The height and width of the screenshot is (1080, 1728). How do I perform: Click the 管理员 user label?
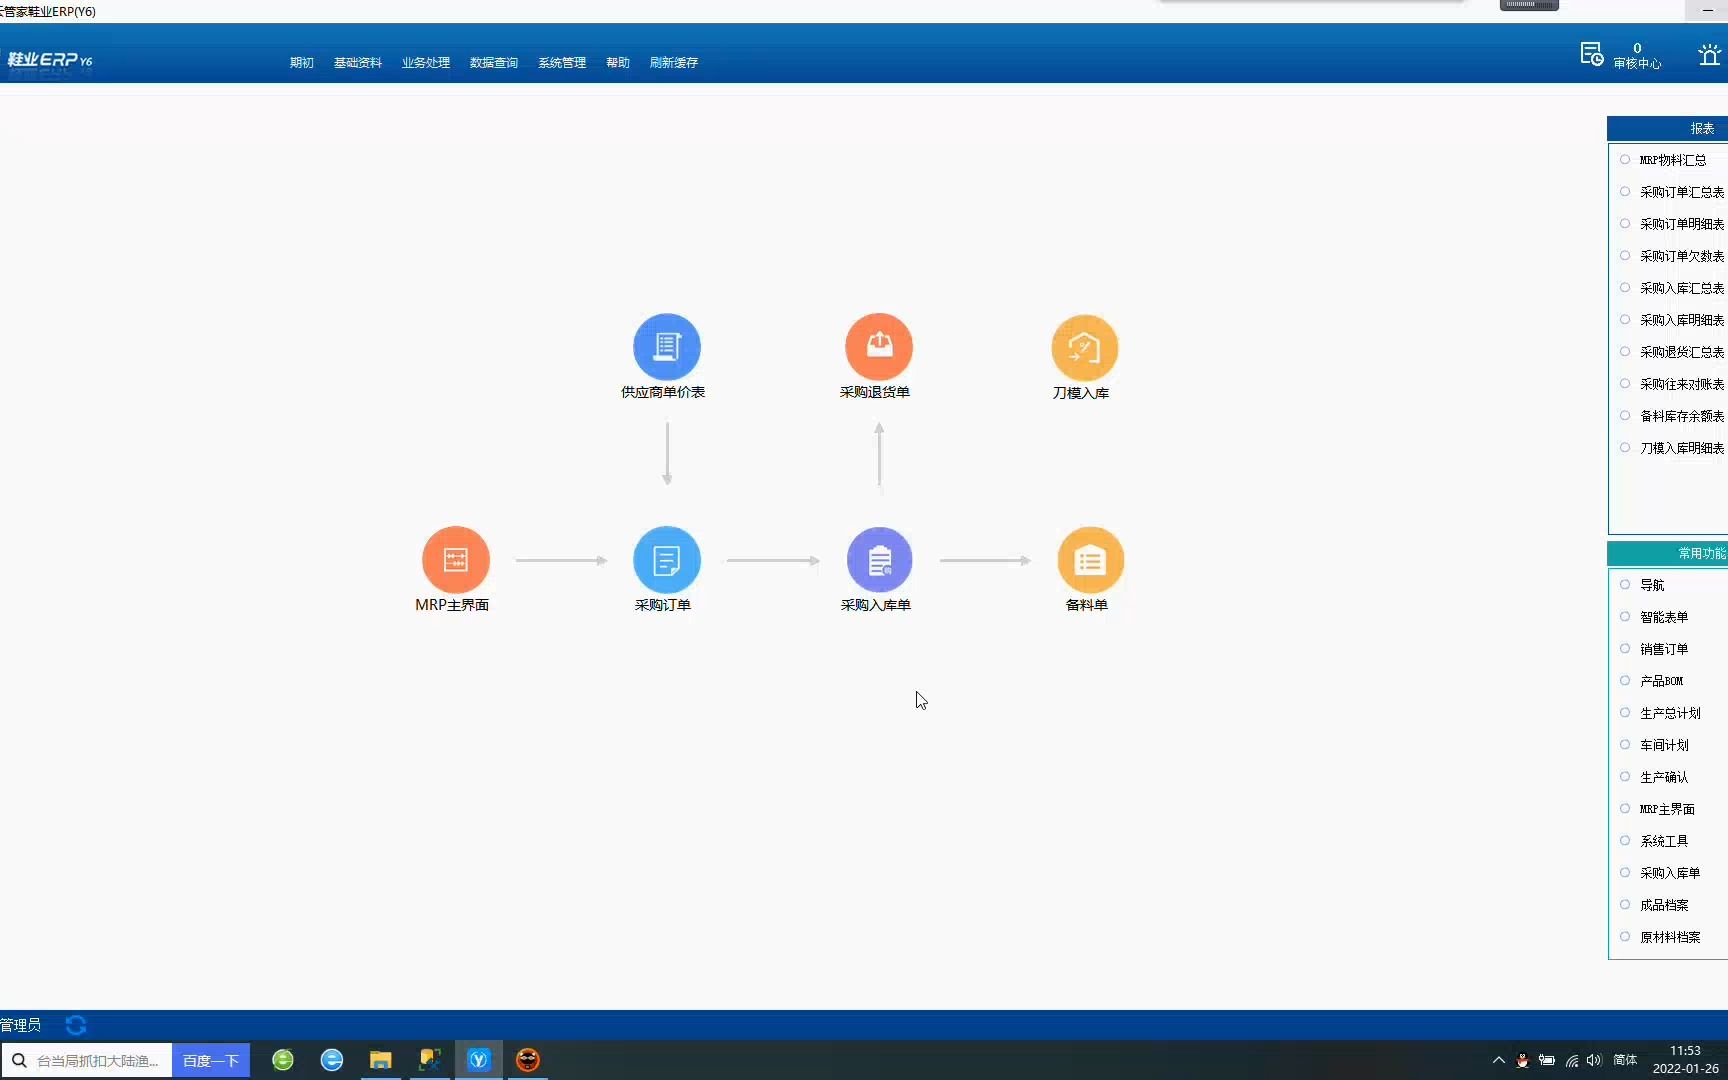pyautogui.click(x=20, y=1025)
